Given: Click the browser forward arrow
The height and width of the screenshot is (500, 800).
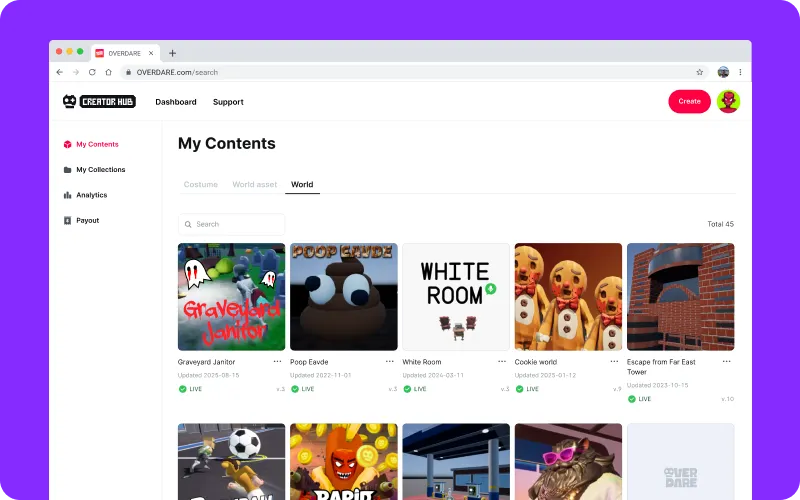Looking at the screenshot, I should coord(76,72).
